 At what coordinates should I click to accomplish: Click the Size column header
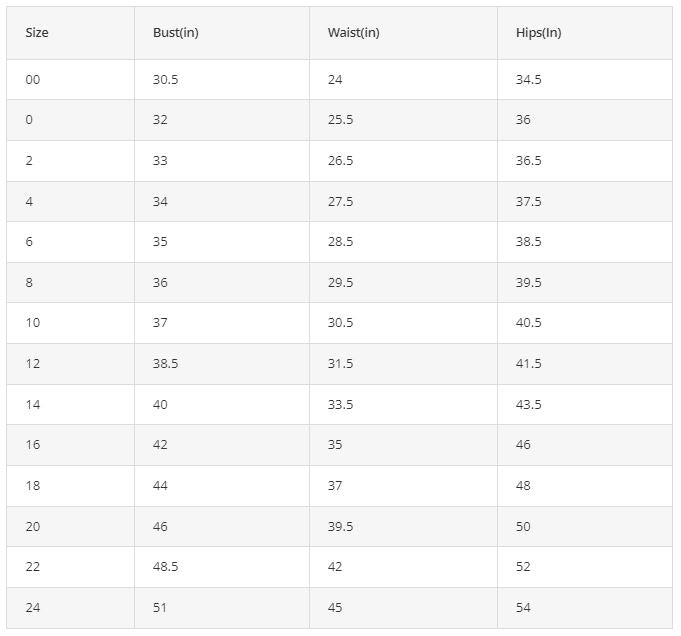pyautogui.click(x=37, y=33)
